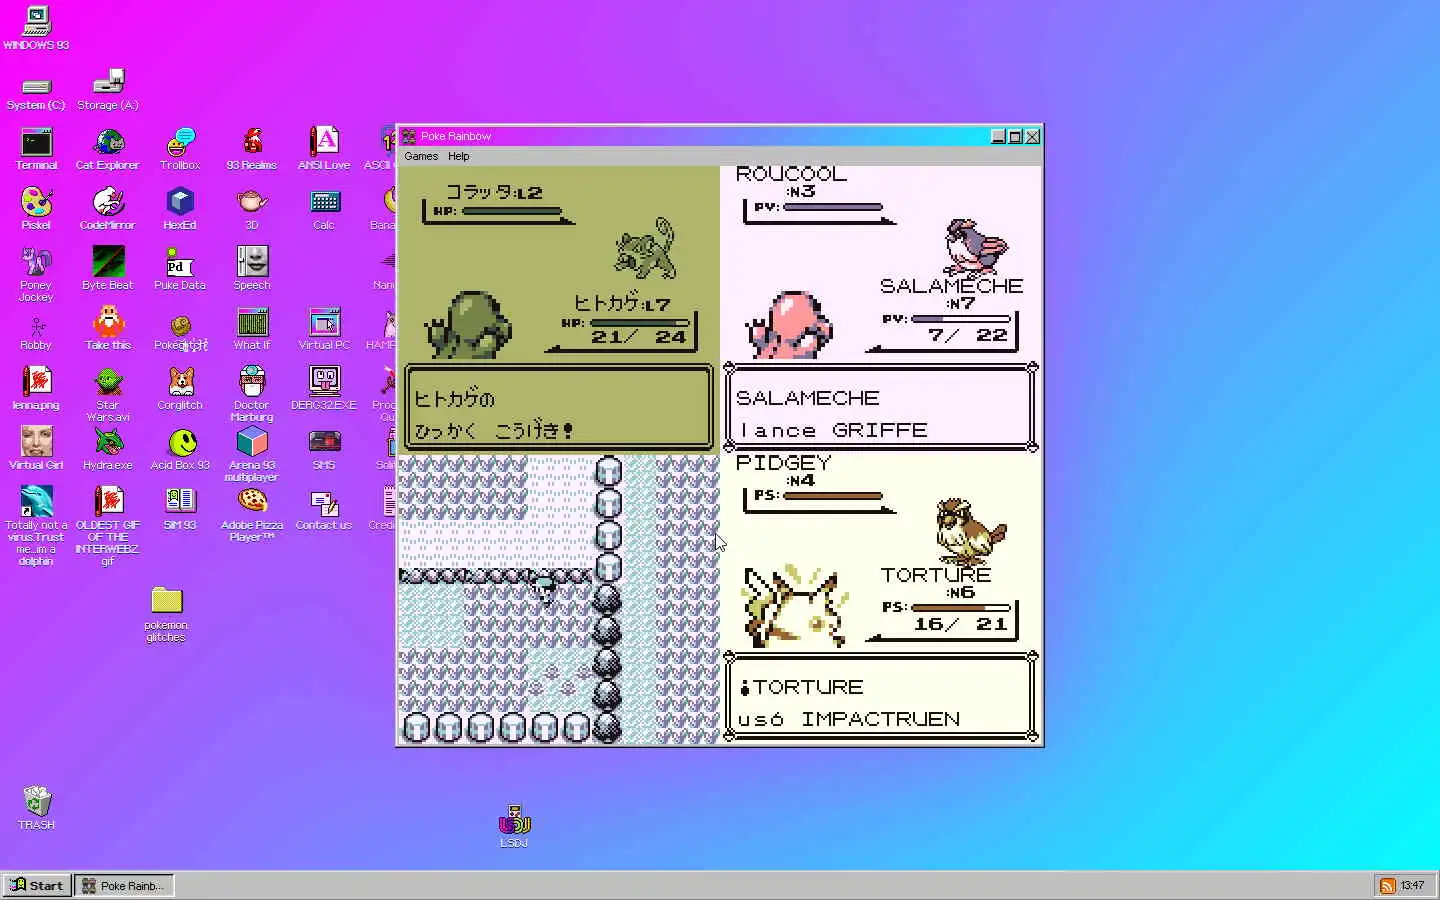Click the RSS feed tray icon
This screenshot has width=1440, height=900.
tap(1387, 885)
